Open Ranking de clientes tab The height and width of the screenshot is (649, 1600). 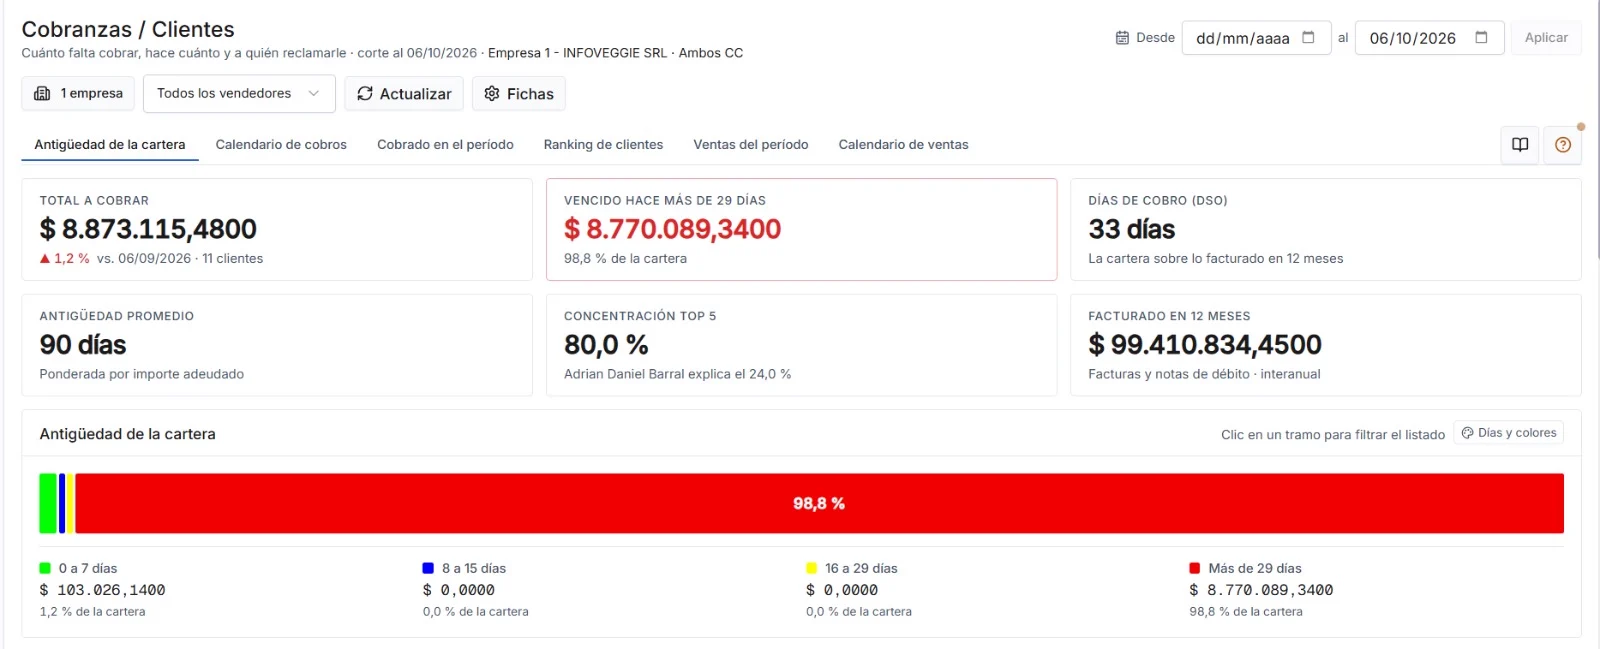(603, 145)
